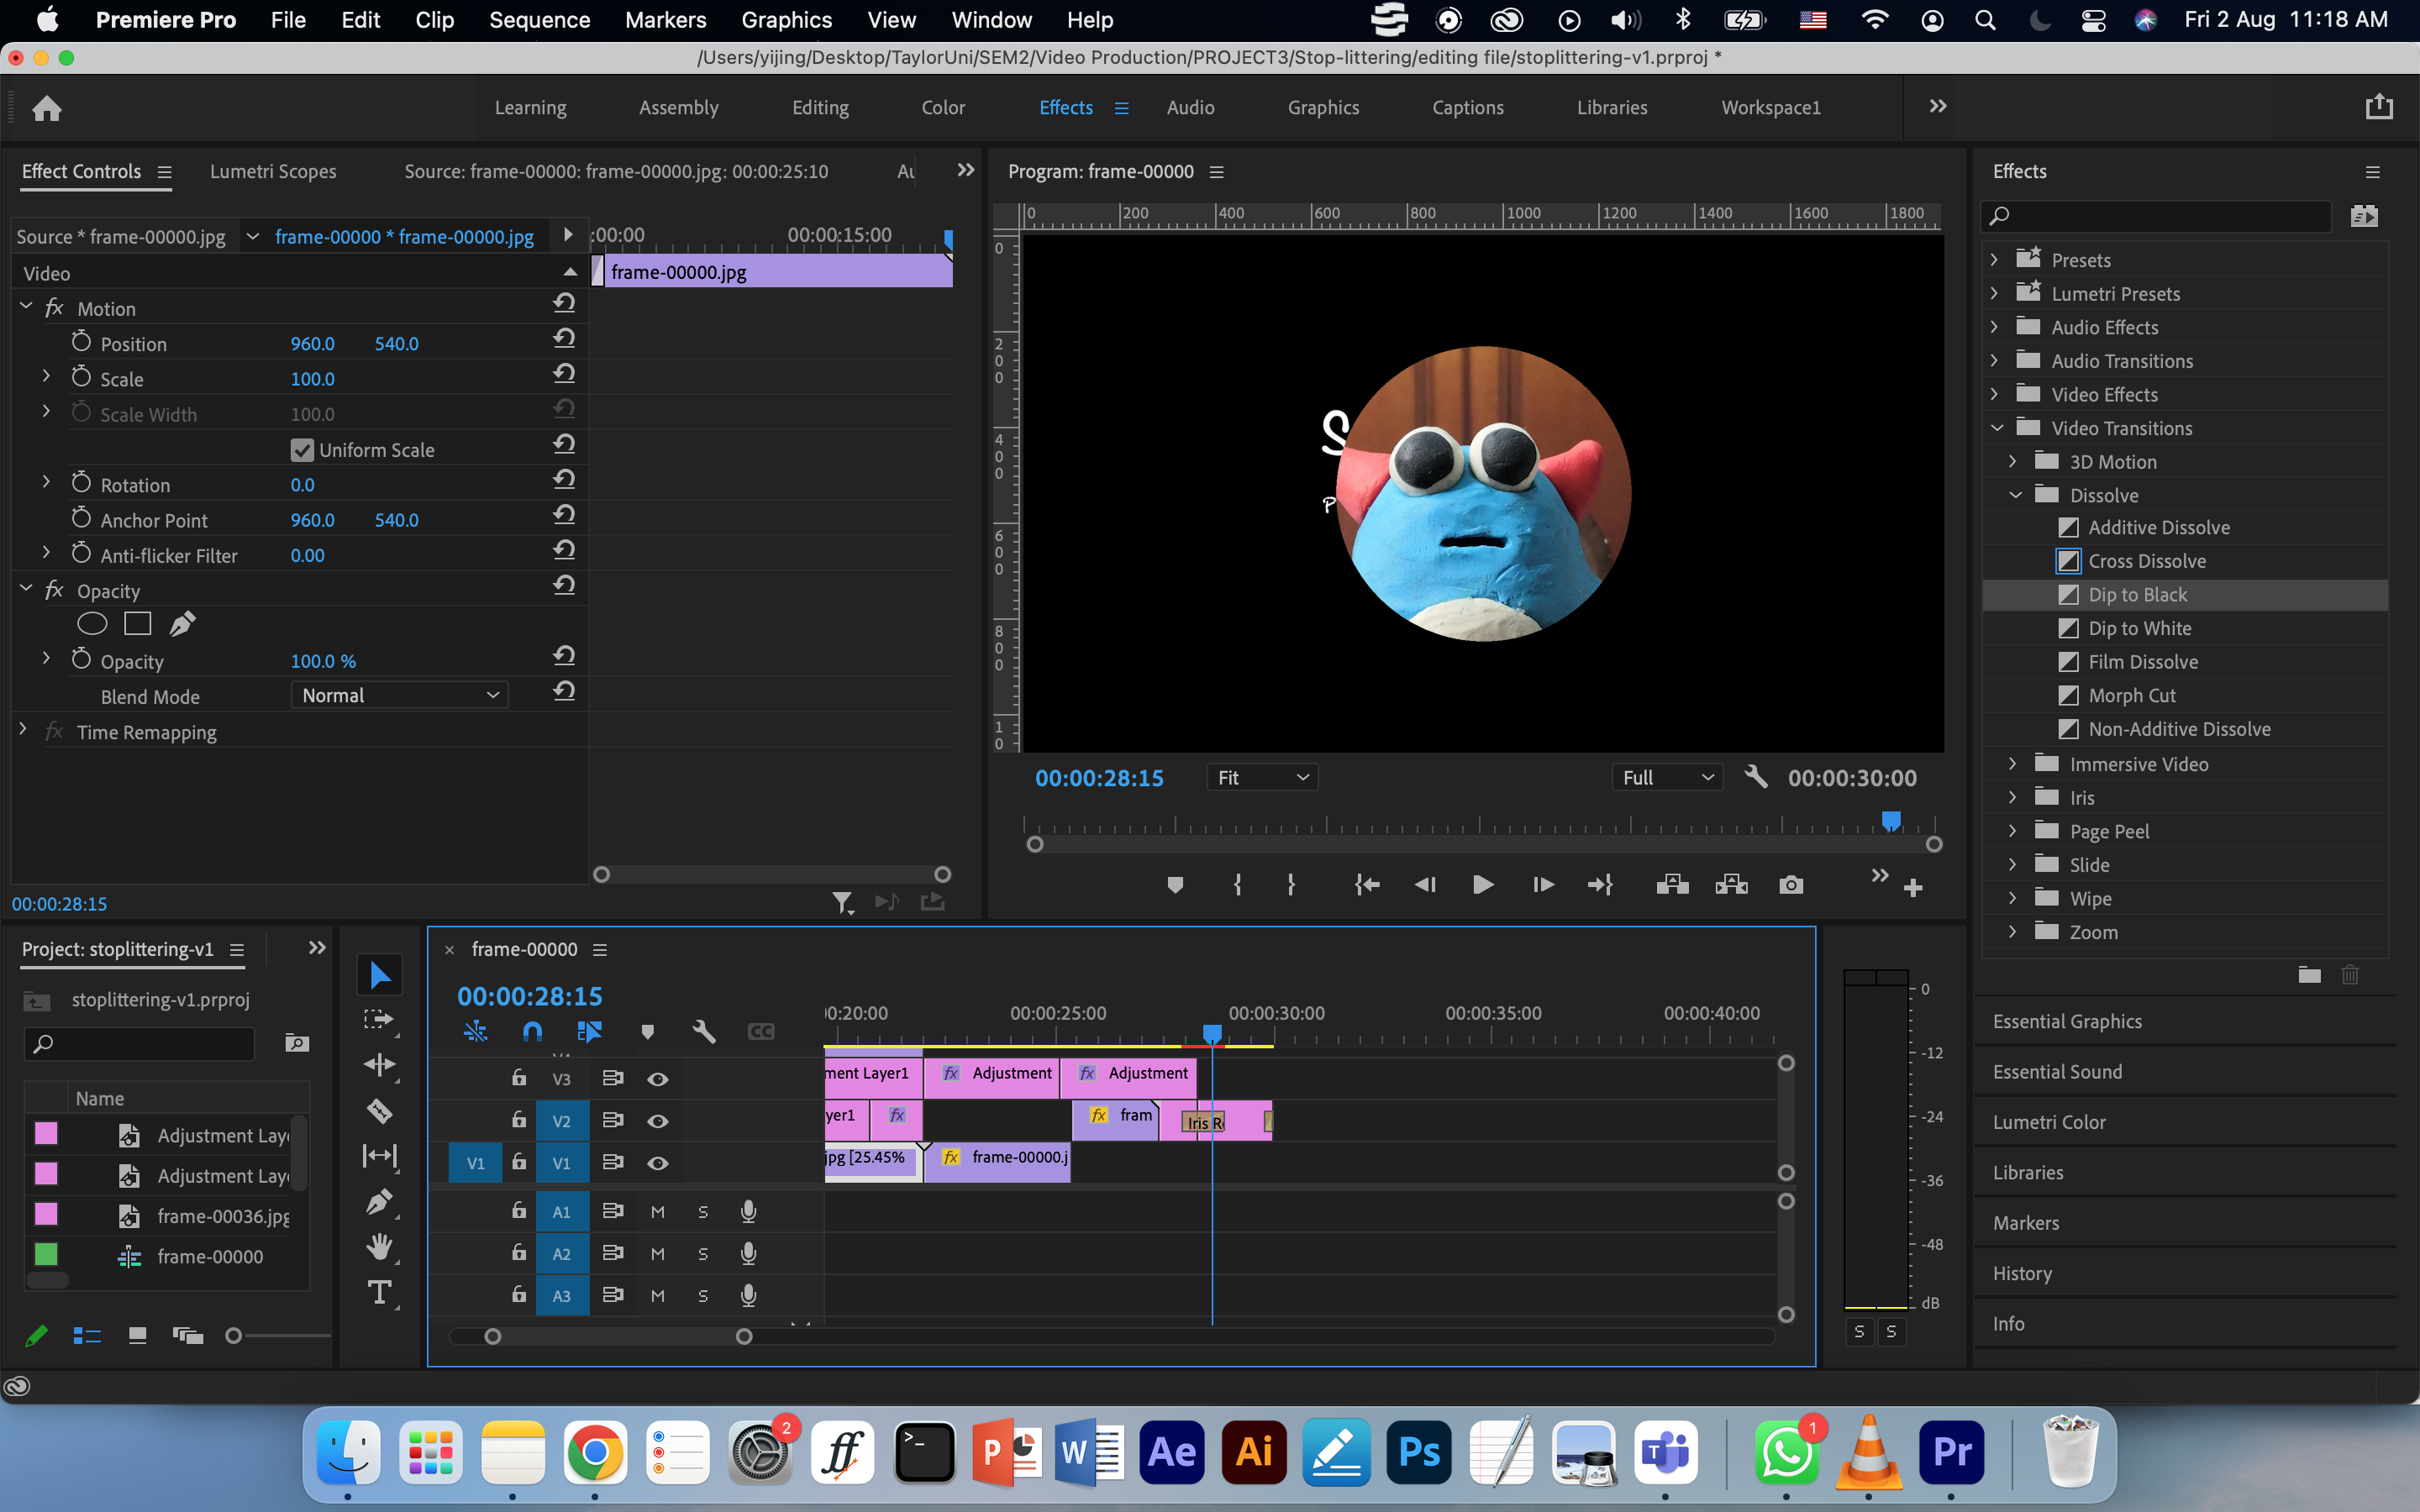Click the Export Frame camera icon

coord(1790,885)
